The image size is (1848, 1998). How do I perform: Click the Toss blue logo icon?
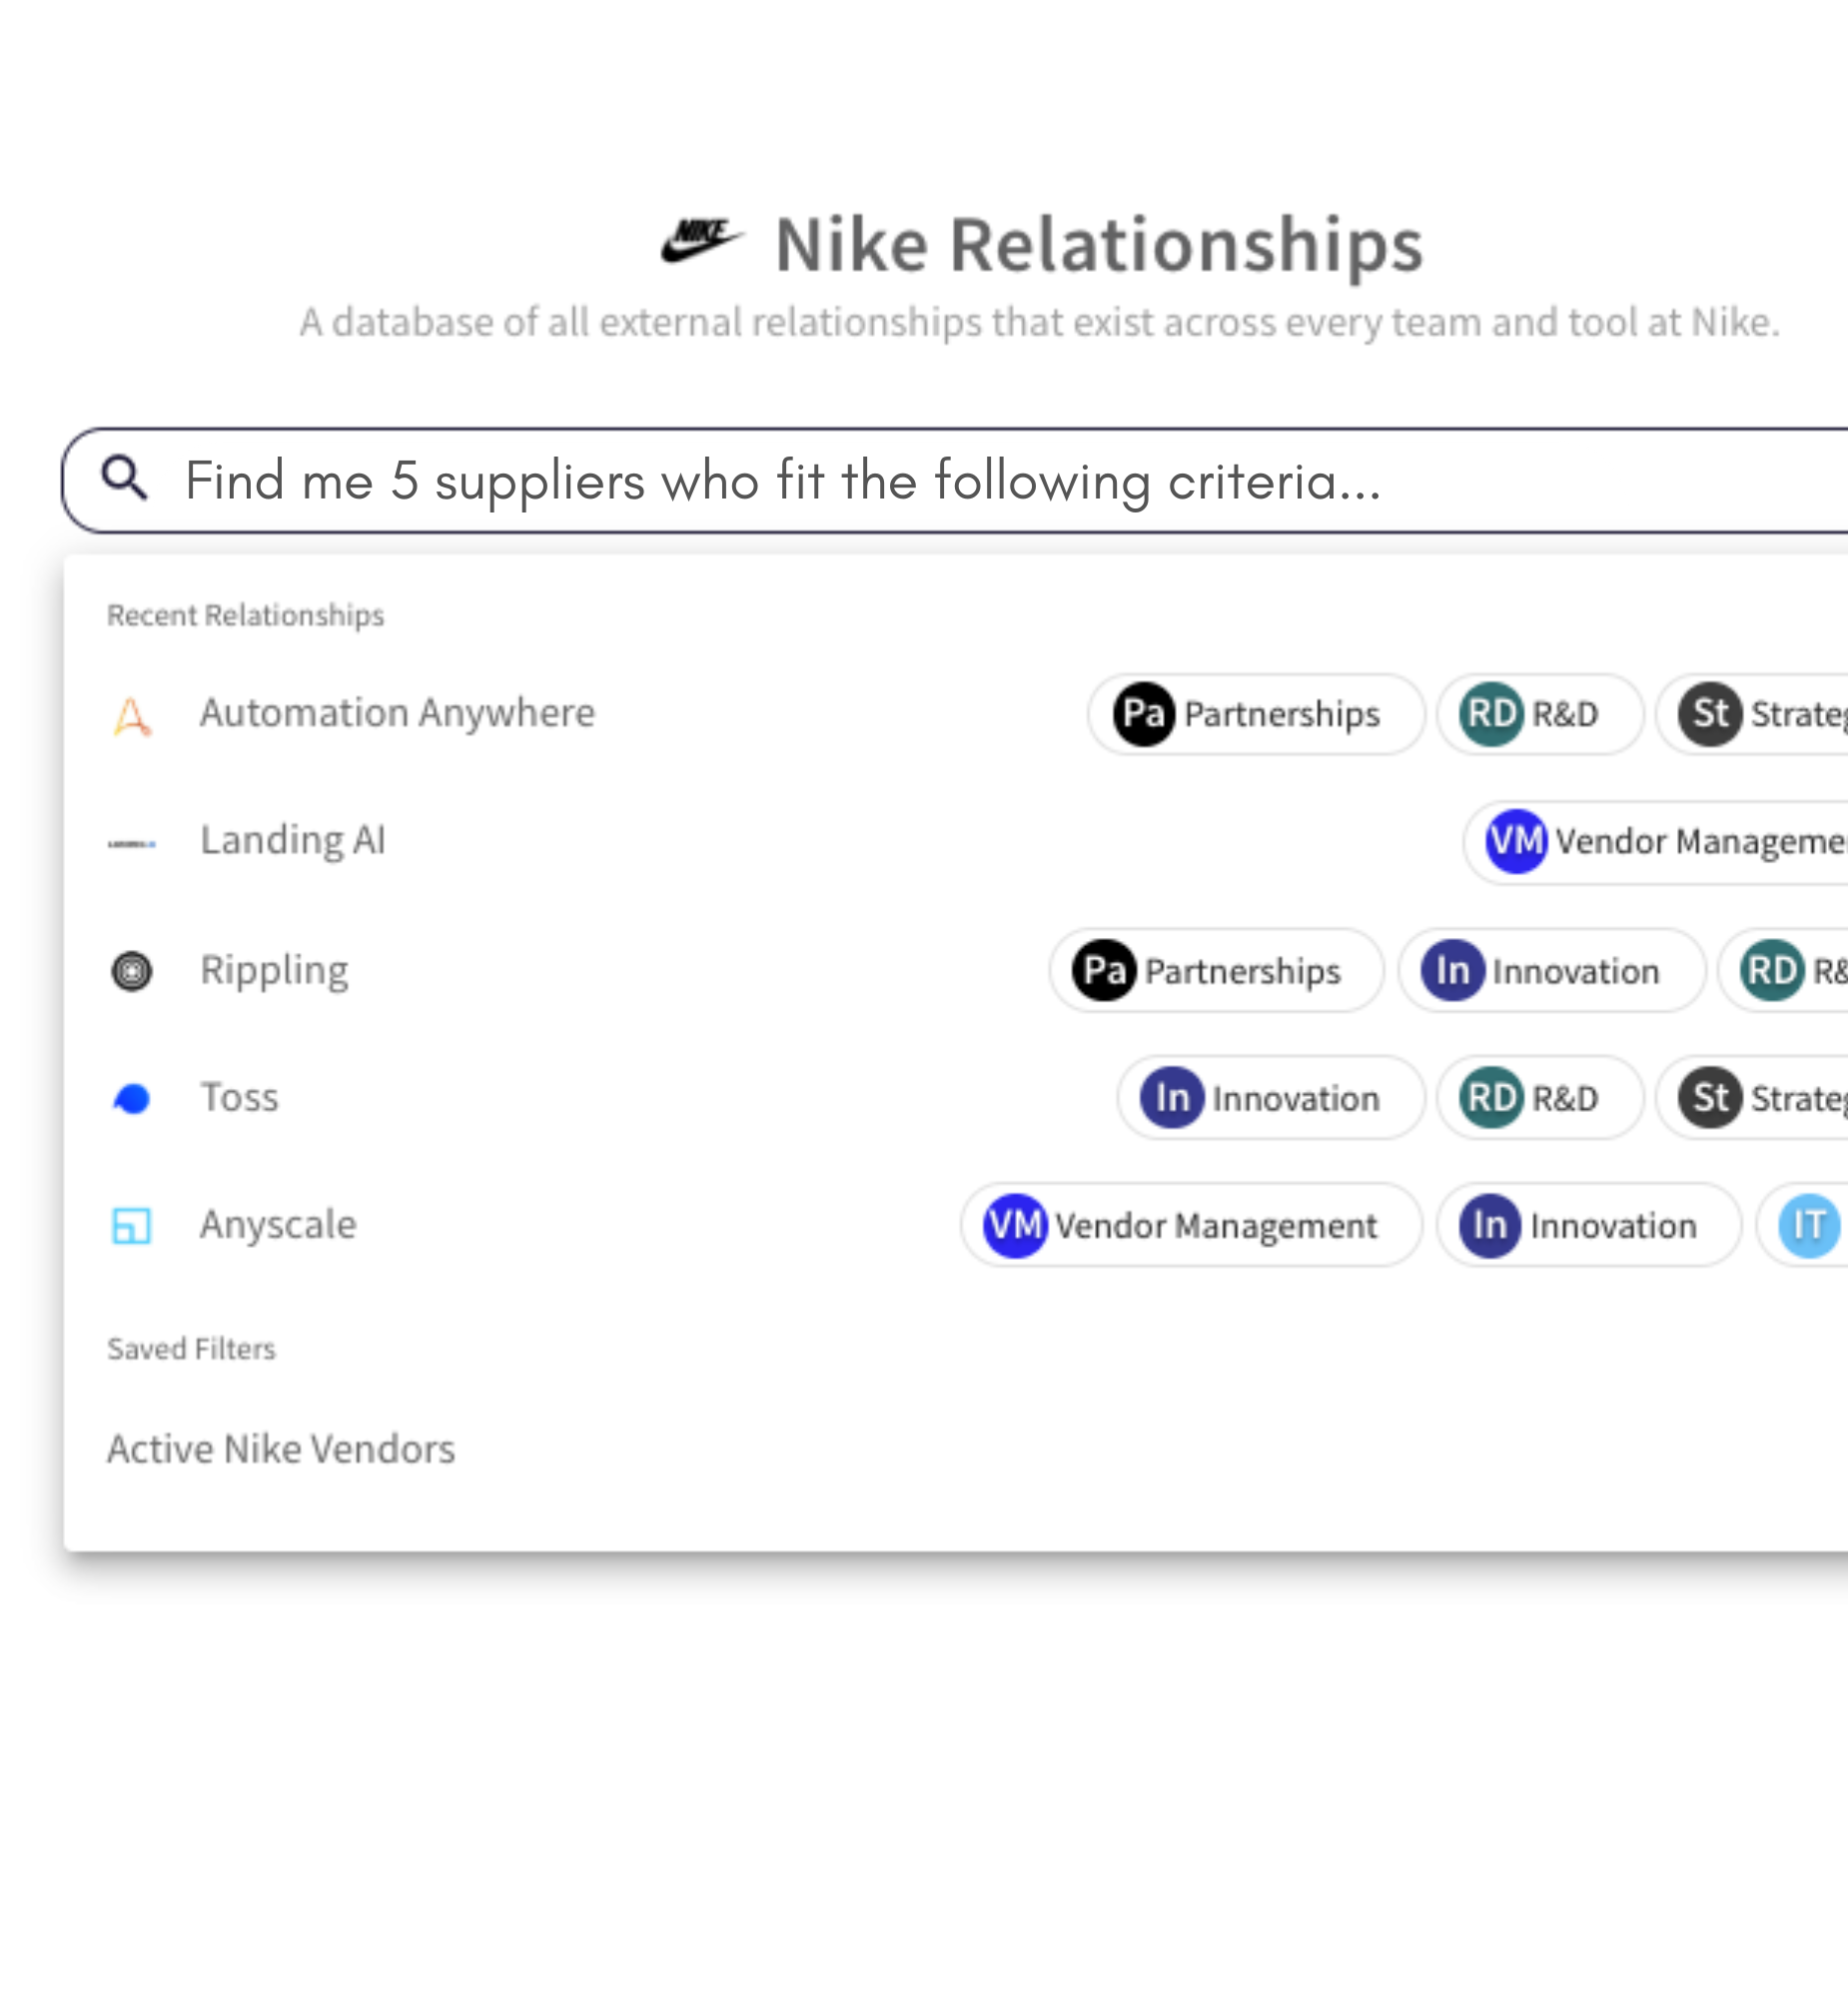pyautogui.click(x=132, y=1099)
